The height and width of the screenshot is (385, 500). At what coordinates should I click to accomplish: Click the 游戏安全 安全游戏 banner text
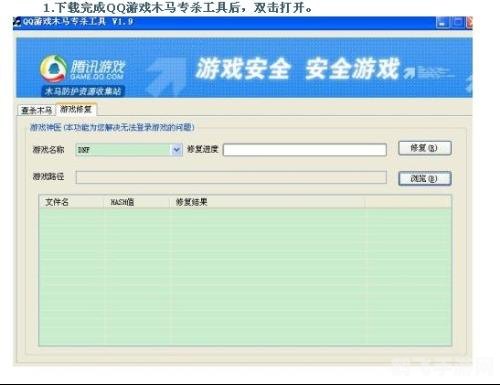tap(297, 68)
